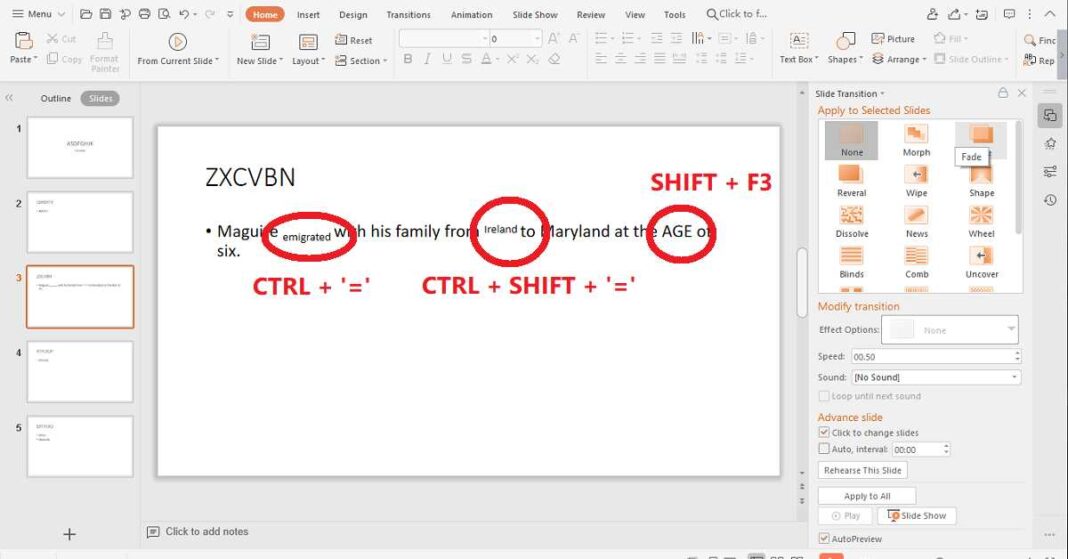1068x559 pixels.
Task: Click the Undo icon
Action: pos(184,14)
